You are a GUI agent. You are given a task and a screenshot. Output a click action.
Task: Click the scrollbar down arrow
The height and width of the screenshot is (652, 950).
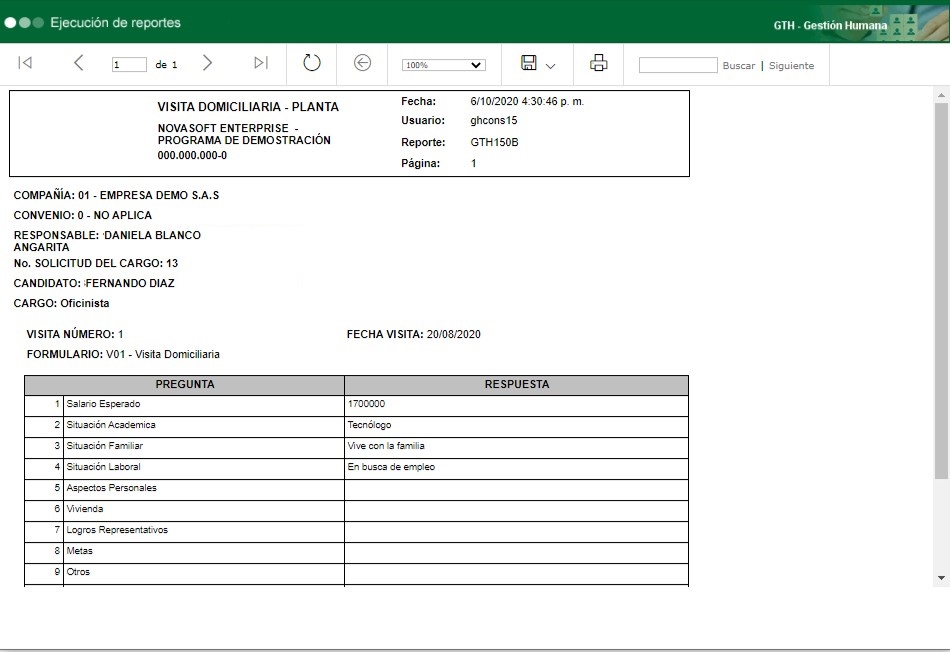coord(940,578)
